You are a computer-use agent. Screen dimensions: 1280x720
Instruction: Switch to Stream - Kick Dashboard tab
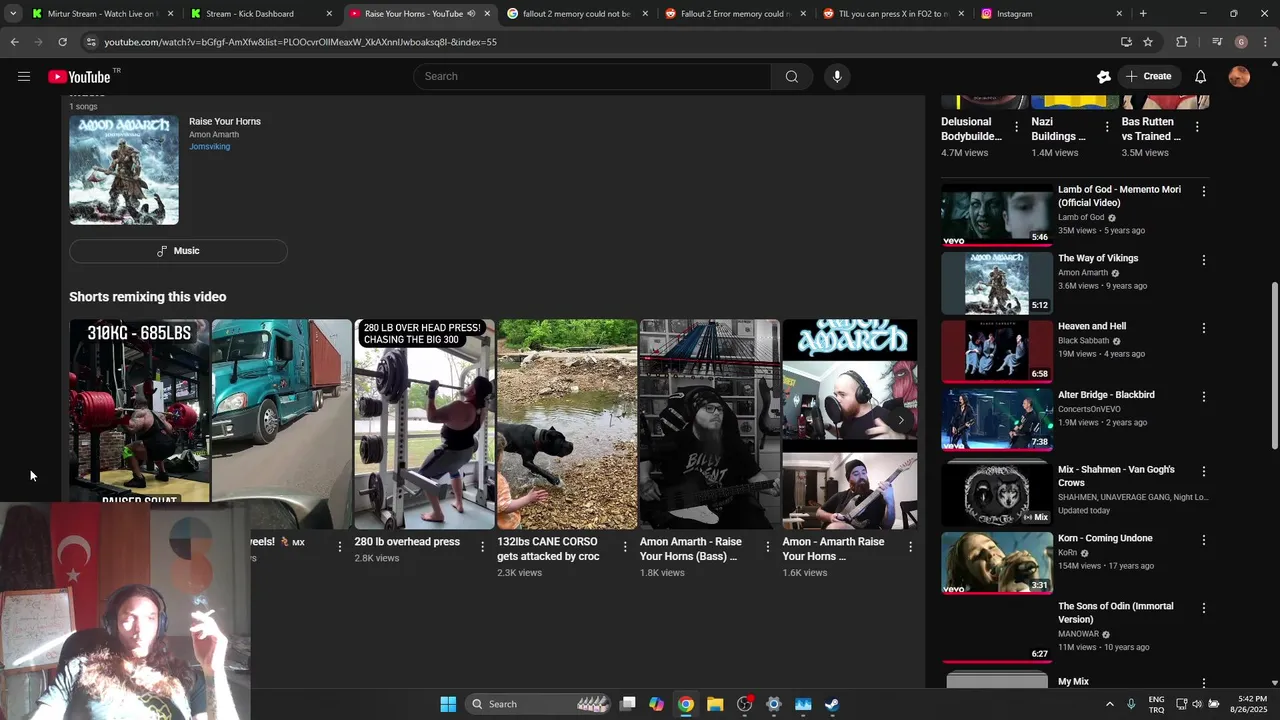click(x=262, y=14)
